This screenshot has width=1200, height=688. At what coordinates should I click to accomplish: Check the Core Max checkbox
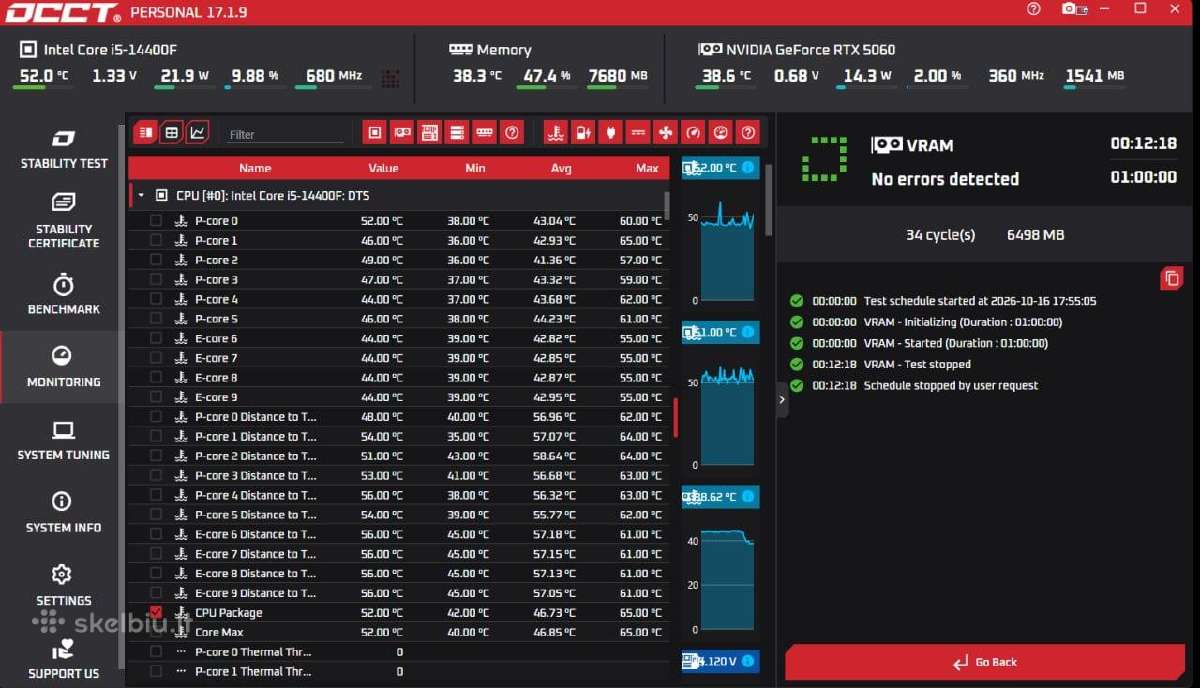click(155, 632)
